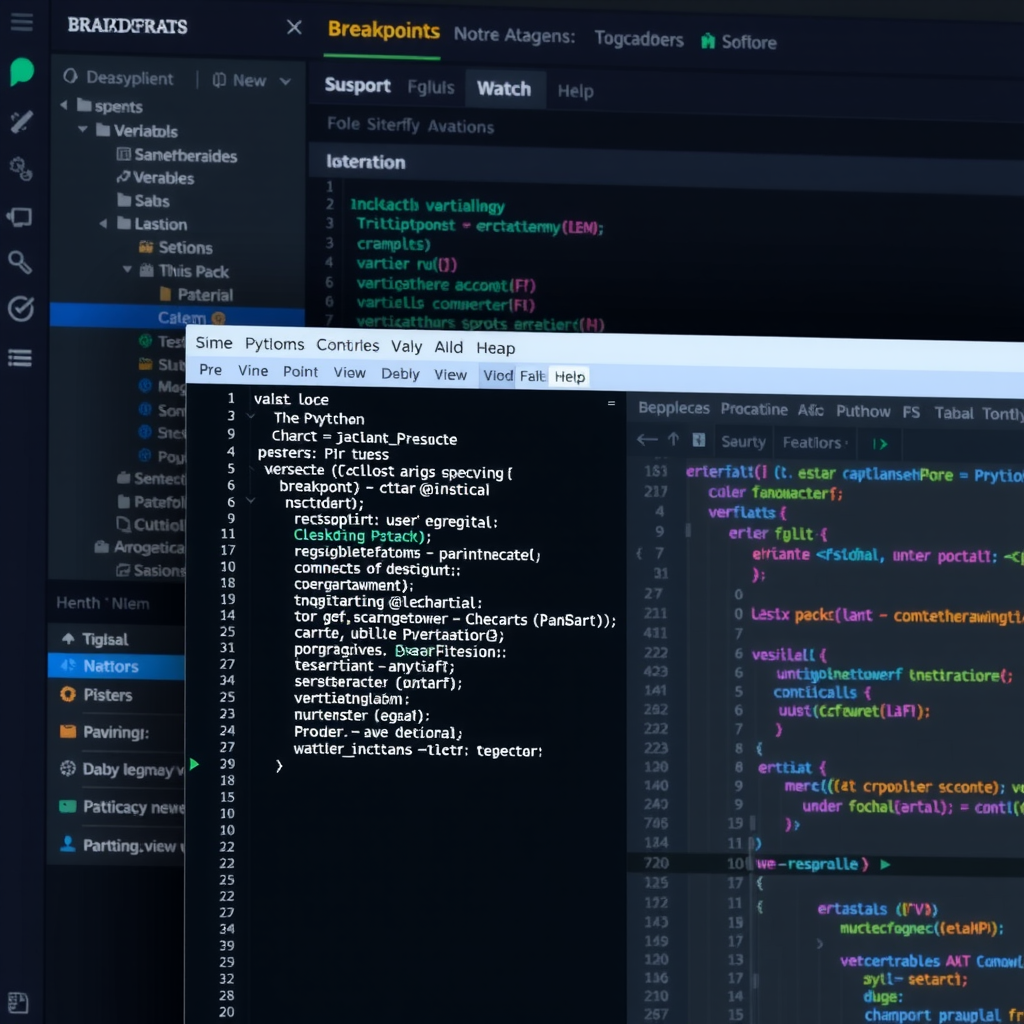
Task: Select the magic wand tool in left sidebar
Action: tap(21, 119)
